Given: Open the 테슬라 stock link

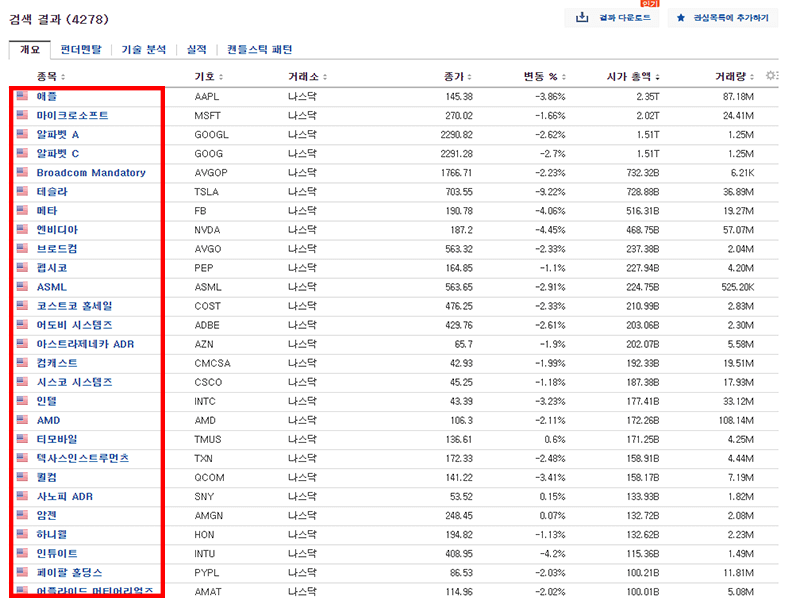Looking at the screenshot, I should tap(52, 192).
